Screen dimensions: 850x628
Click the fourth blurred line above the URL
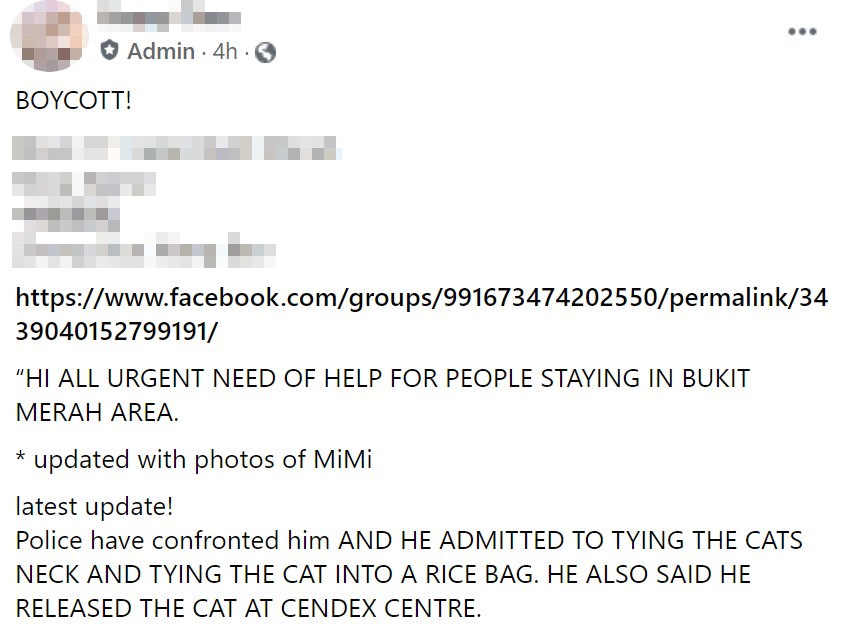(x=145, y=249)
